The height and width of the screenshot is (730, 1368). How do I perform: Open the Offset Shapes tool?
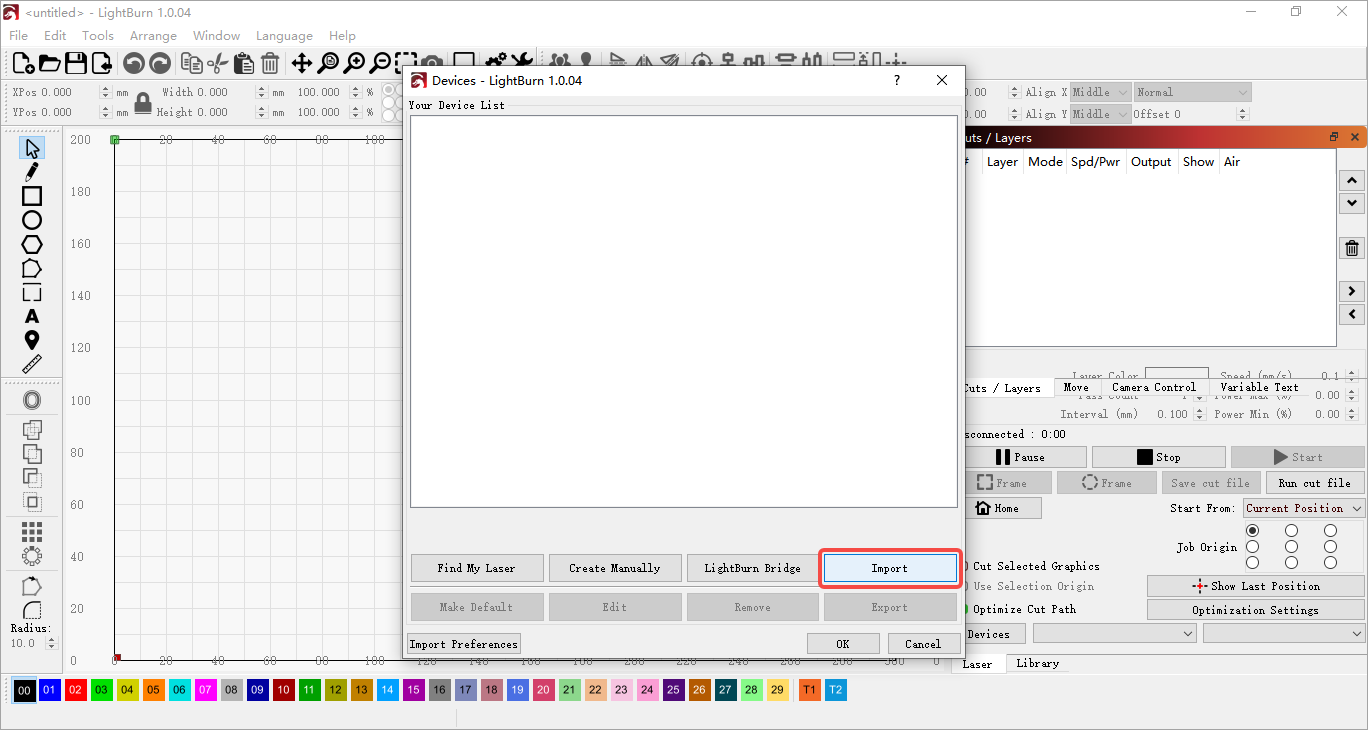32,401
